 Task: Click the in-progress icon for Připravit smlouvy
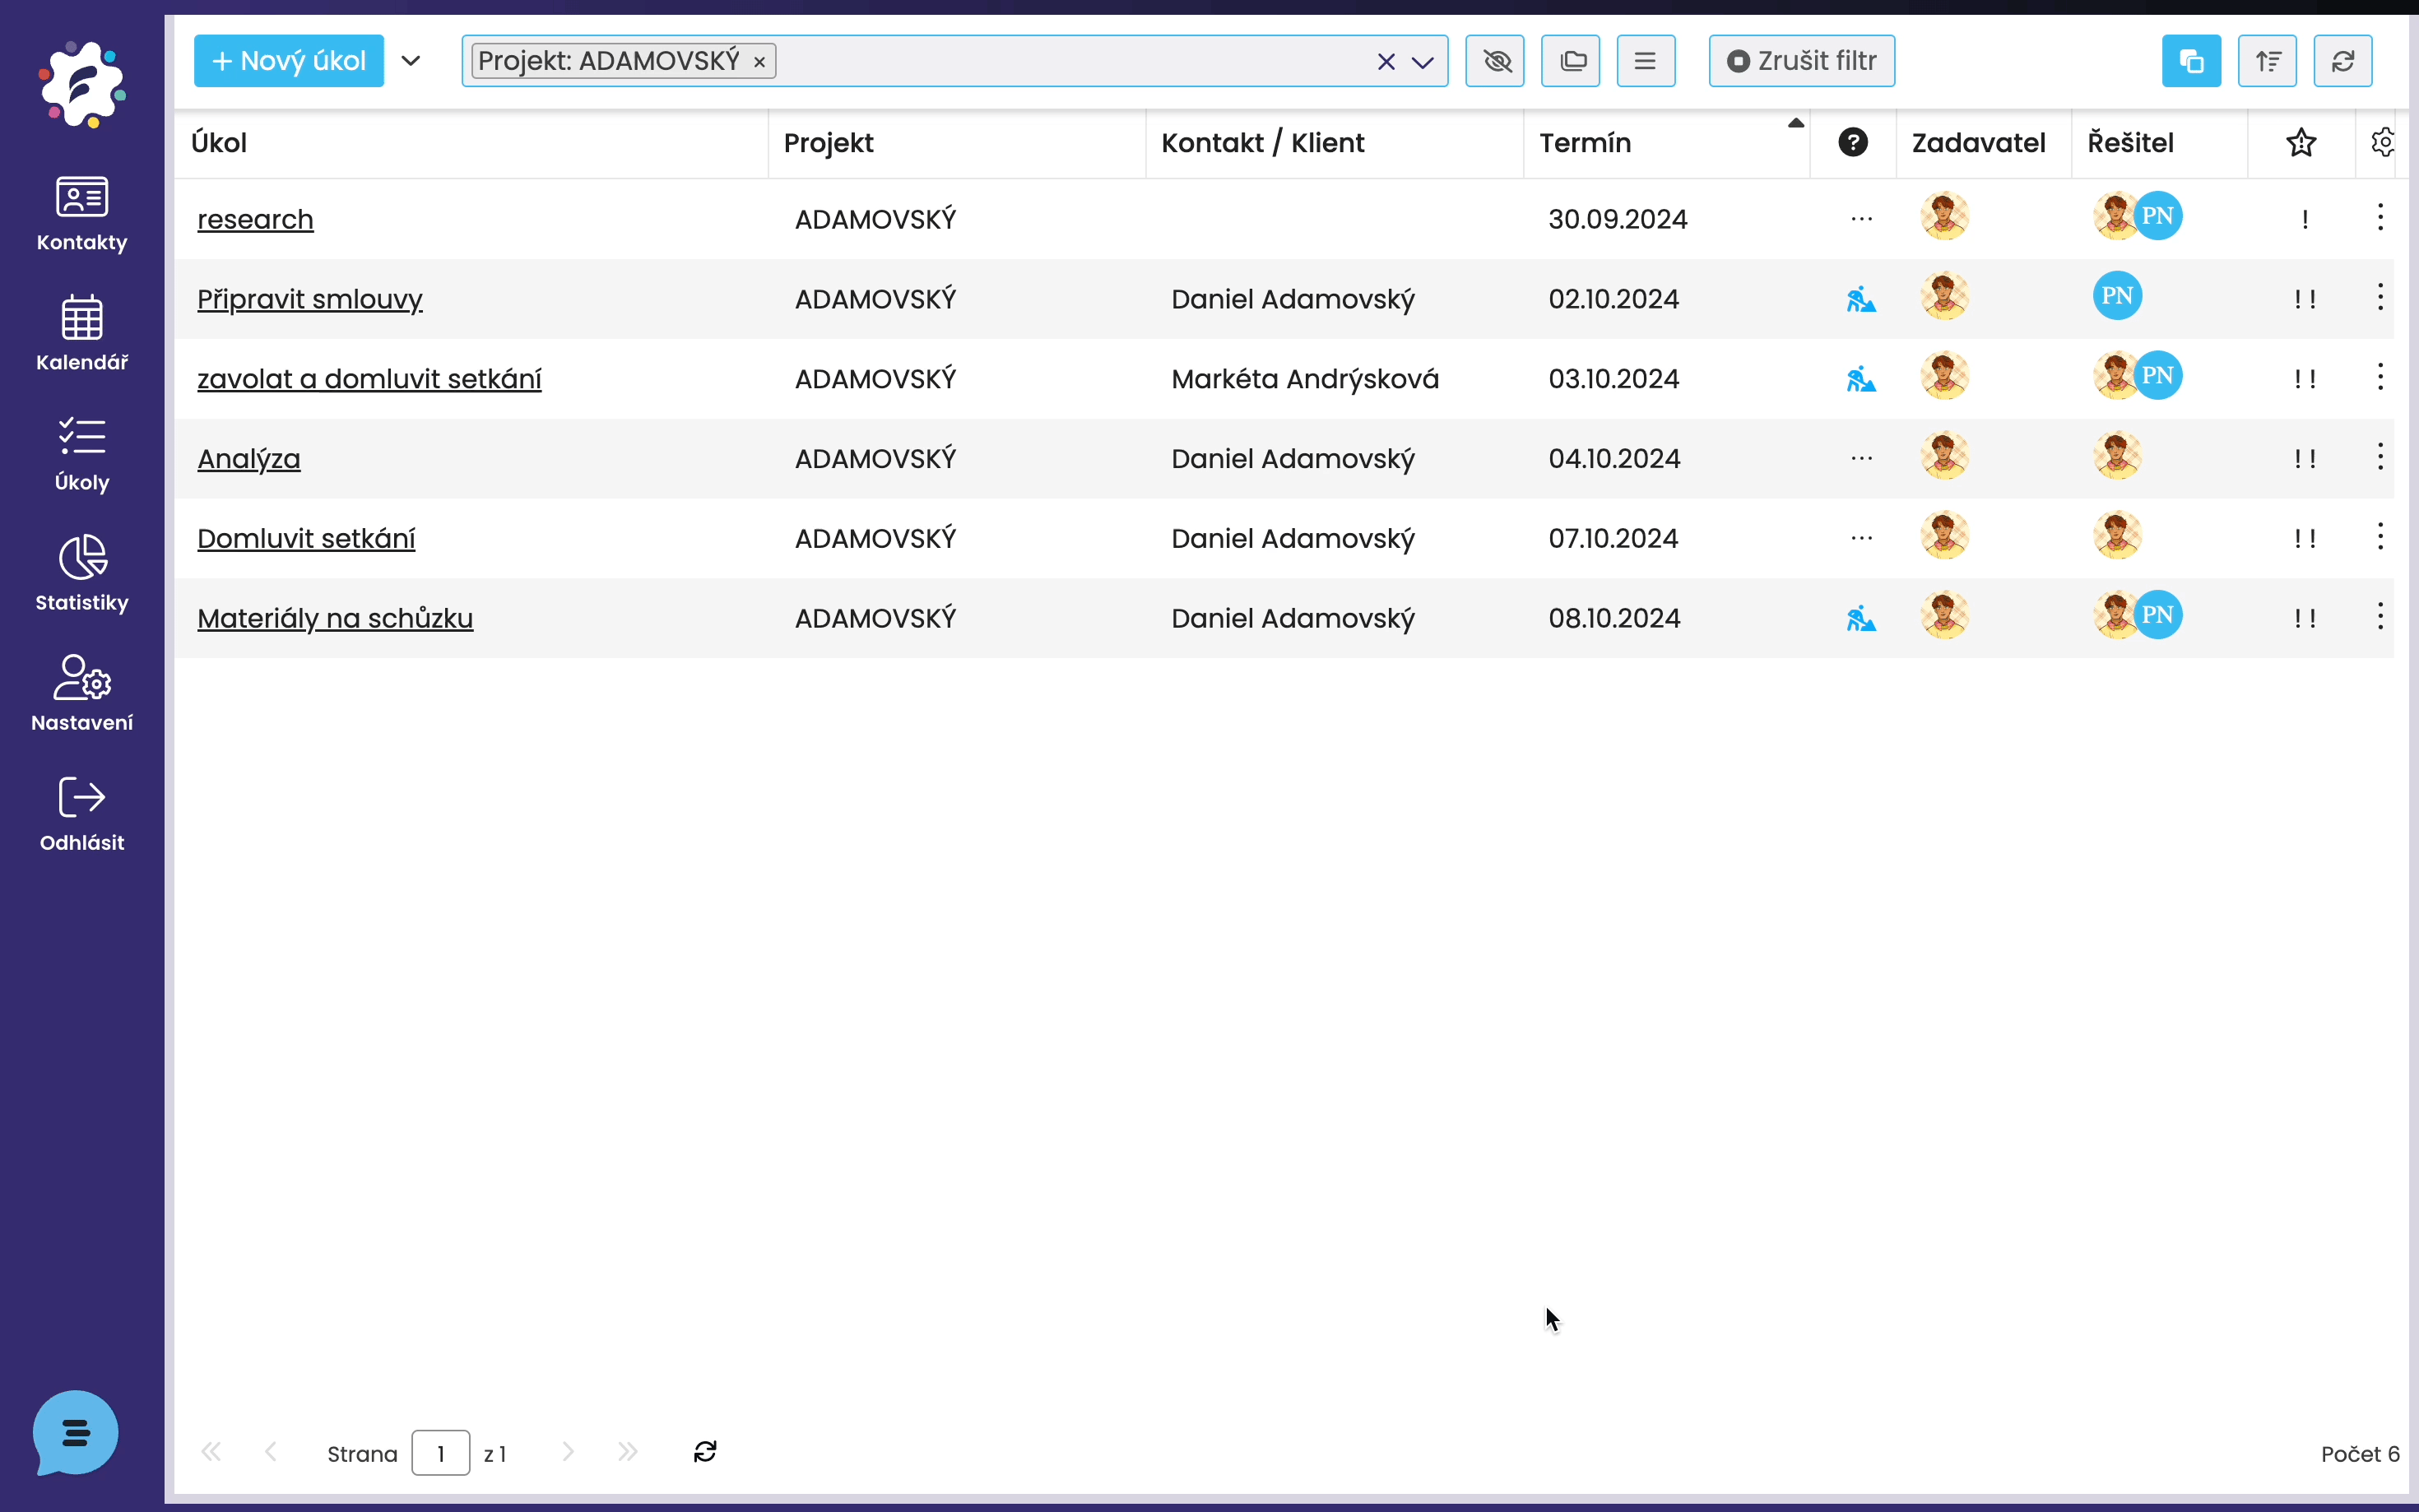(1861, 299)
